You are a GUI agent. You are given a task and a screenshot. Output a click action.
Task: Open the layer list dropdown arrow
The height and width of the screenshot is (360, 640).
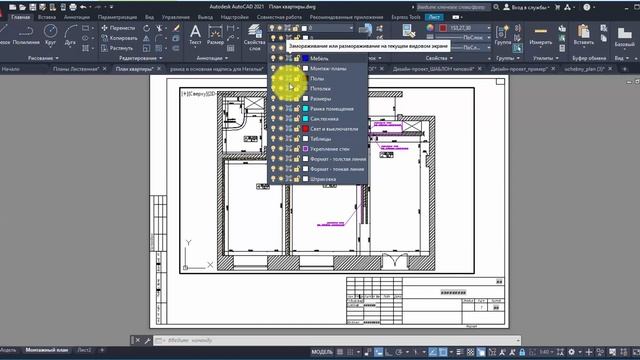point(351,28)
